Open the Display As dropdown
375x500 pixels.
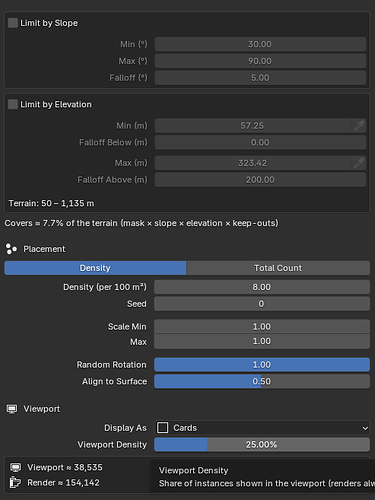coord(262,428)
